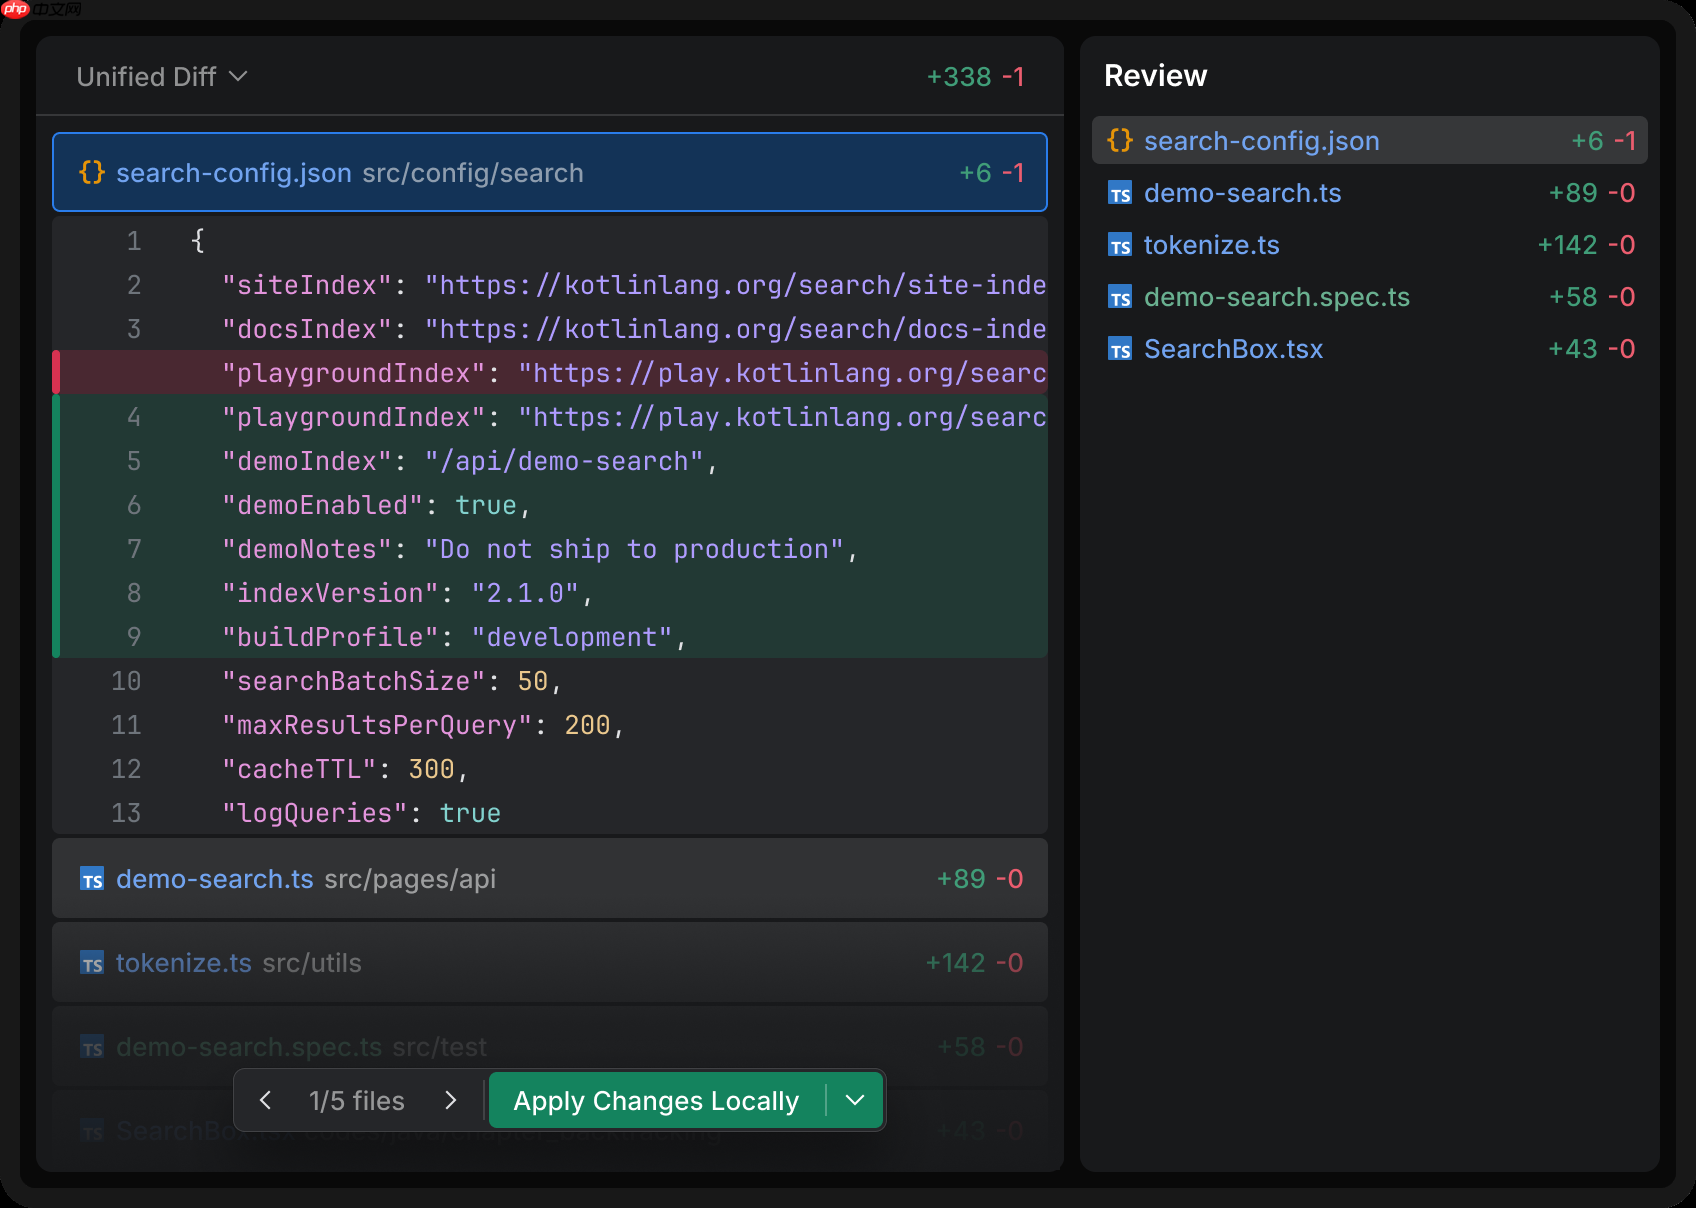Click the TS icon next to demo-search.ts in Review
This screenshot has height=1208, width=1696.
1120,194
